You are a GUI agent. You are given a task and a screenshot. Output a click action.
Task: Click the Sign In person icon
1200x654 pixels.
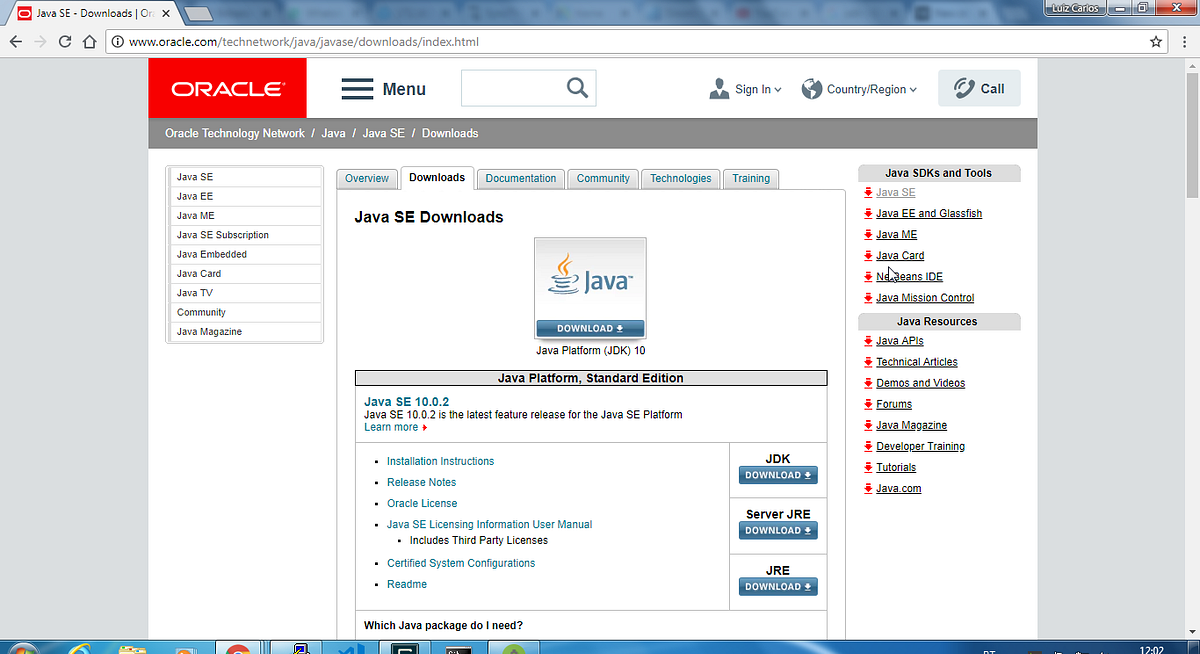718,89
